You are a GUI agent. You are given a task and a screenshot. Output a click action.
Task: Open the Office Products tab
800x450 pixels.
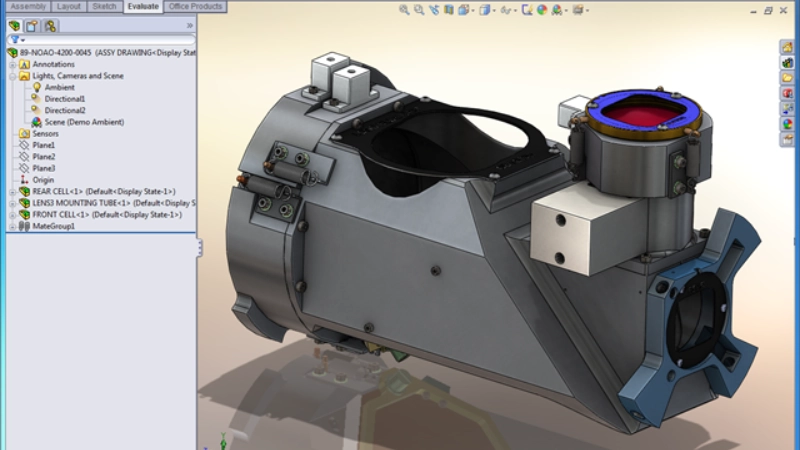point(195,6)
